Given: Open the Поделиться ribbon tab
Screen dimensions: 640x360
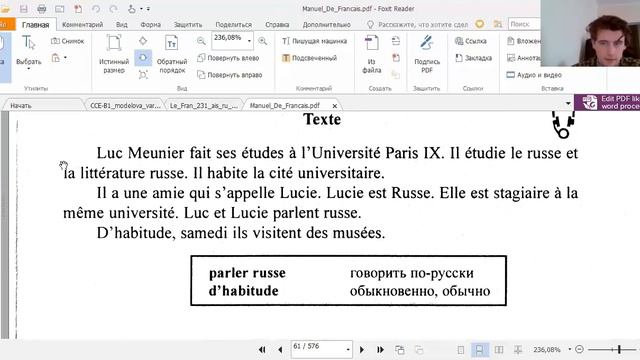Looking at the screenshot, I should point(233,24).
